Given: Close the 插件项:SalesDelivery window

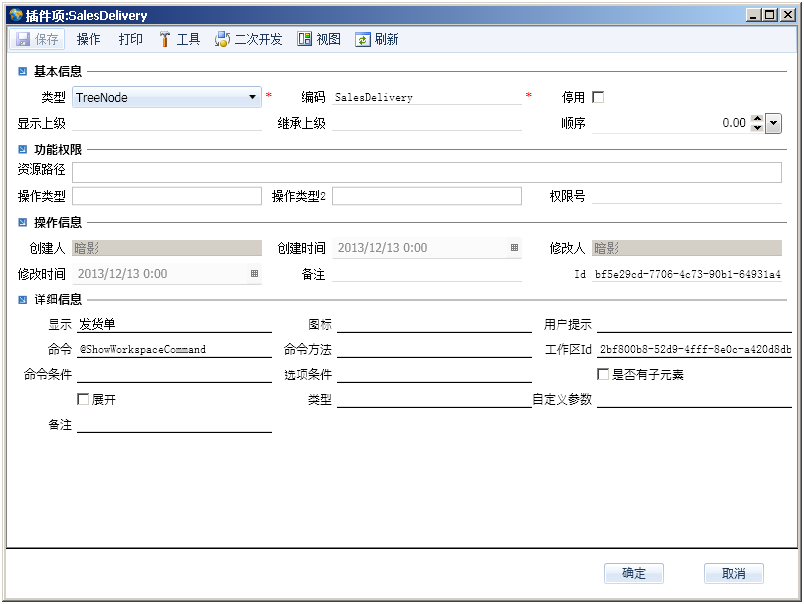Looking at the screenshot, I should pos(788,15).
